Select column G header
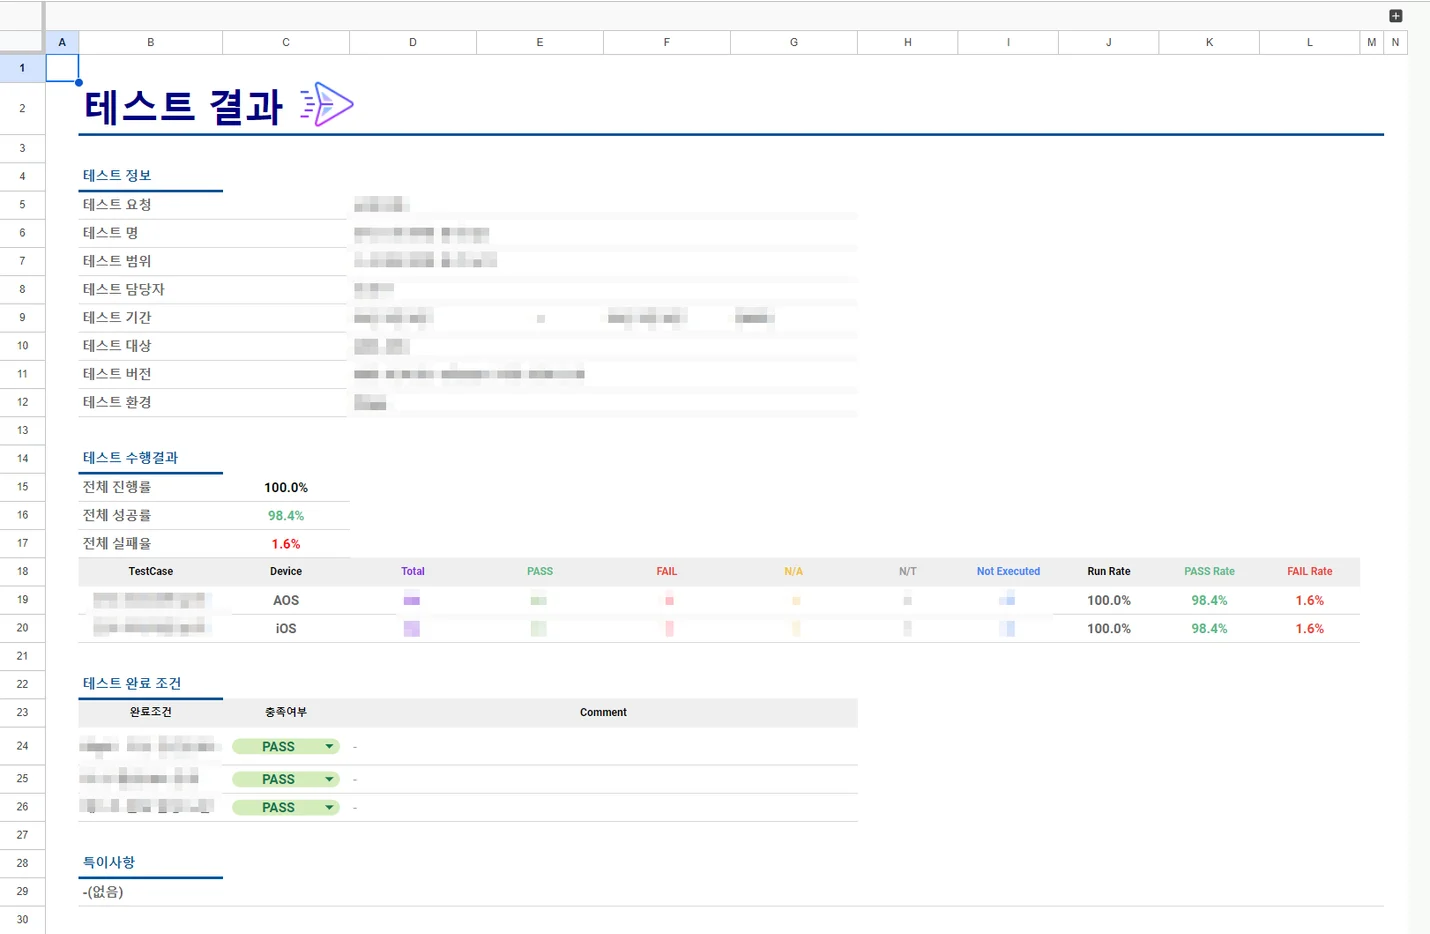This screenshot has height=934, width=1430. click(794, 42)
